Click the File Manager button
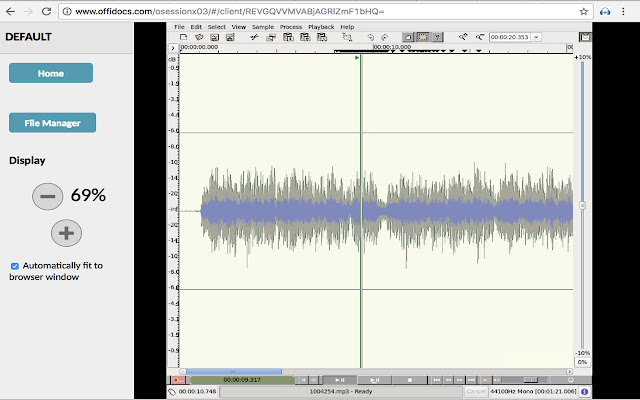Screen dimensions: 640x400 click(x=51, y=123)
